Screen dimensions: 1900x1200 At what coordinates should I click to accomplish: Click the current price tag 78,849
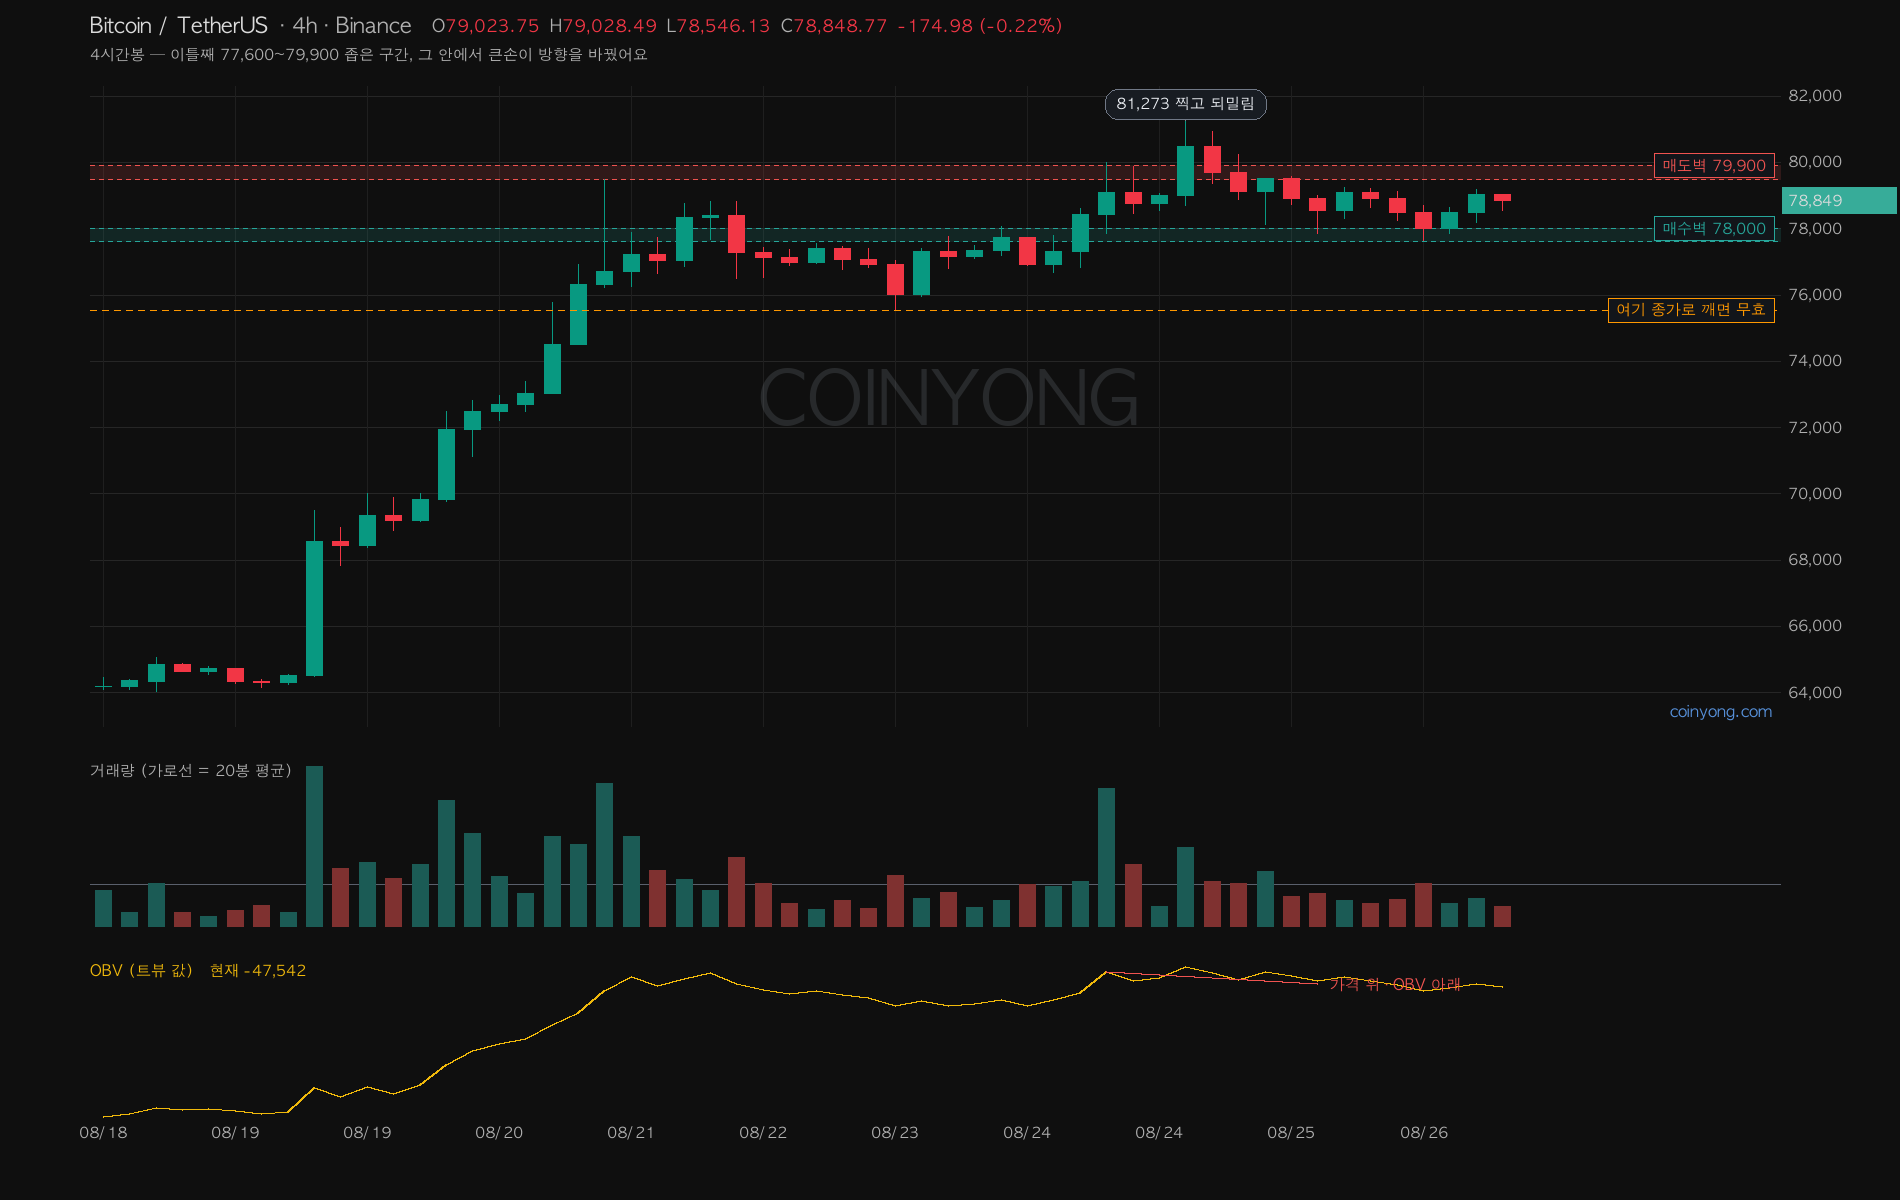coord(1838,201)
